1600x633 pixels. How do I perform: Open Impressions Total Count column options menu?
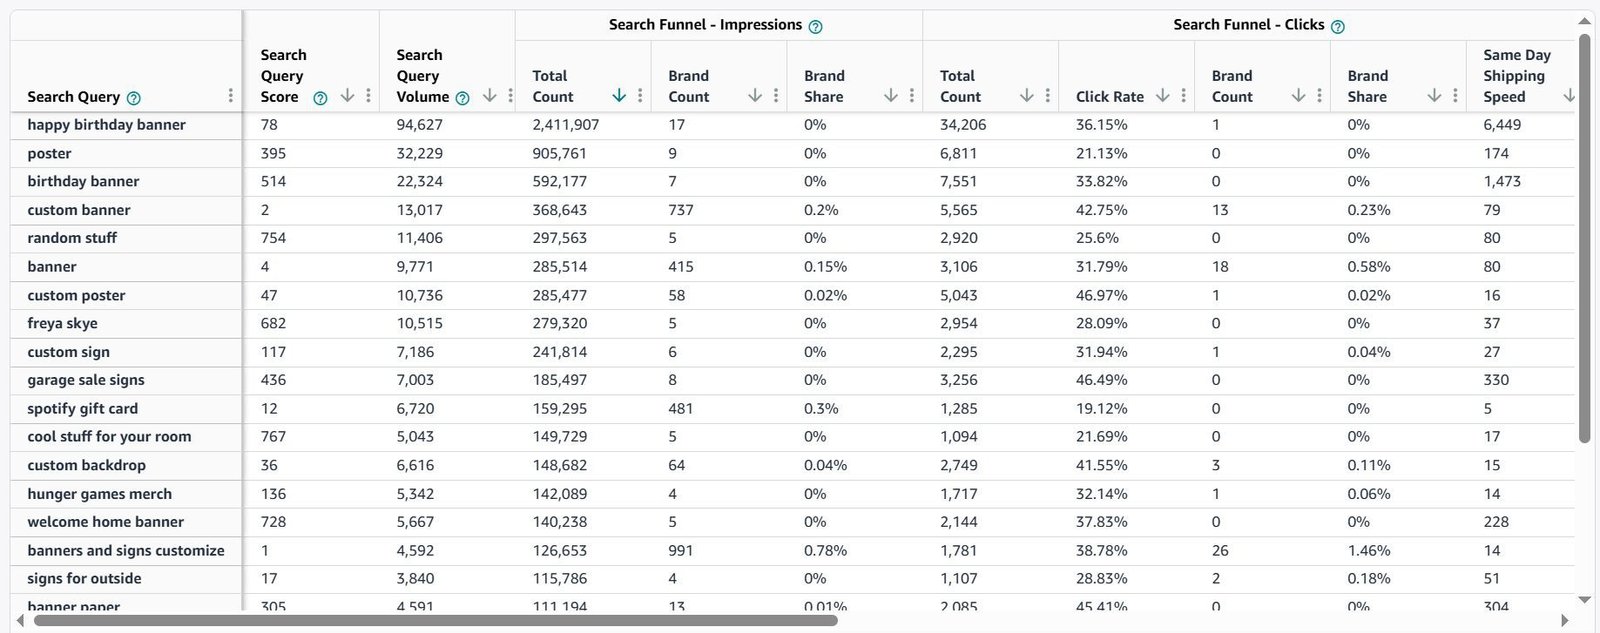[x=640, y=96]
